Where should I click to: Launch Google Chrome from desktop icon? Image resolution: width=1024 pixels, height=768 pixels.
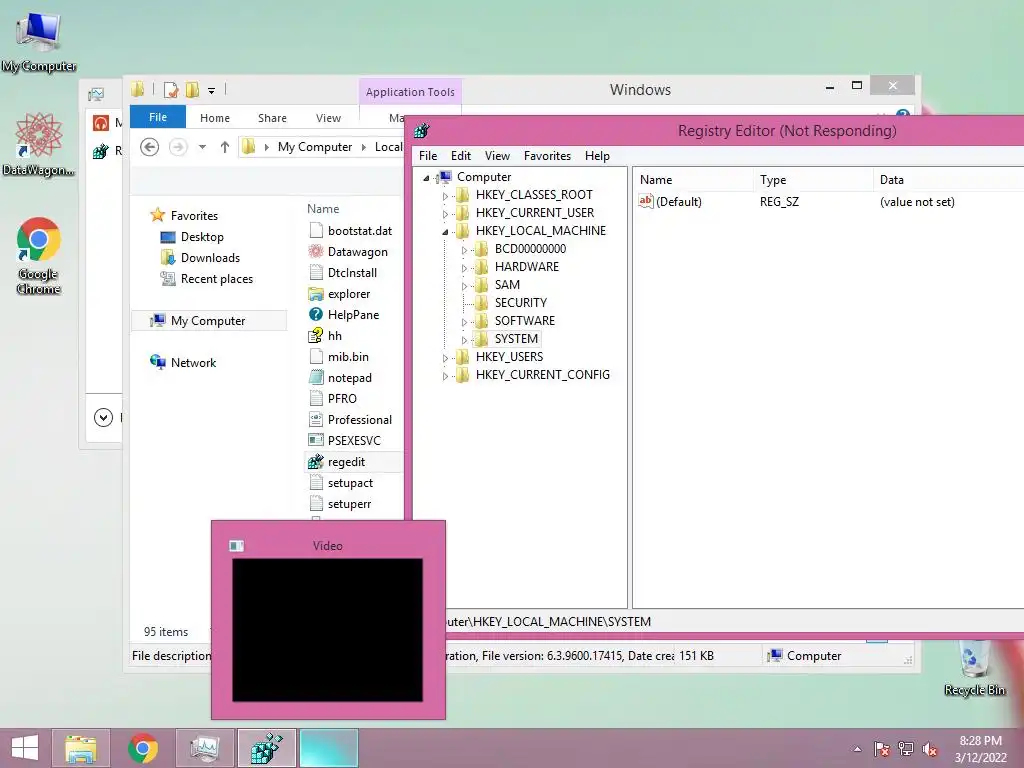[39, 255]
